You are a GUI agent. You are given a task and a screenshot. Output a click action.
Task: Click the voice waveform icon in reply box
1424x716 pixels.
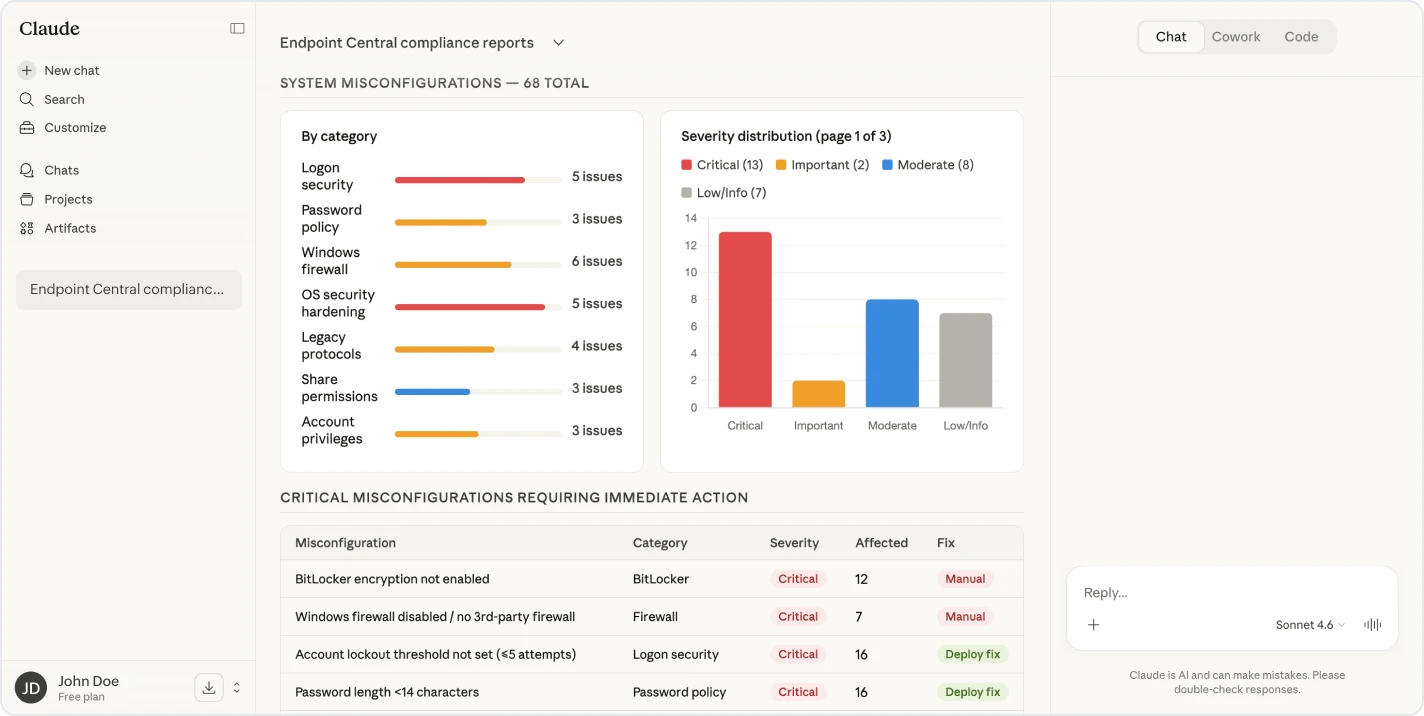1373,625
